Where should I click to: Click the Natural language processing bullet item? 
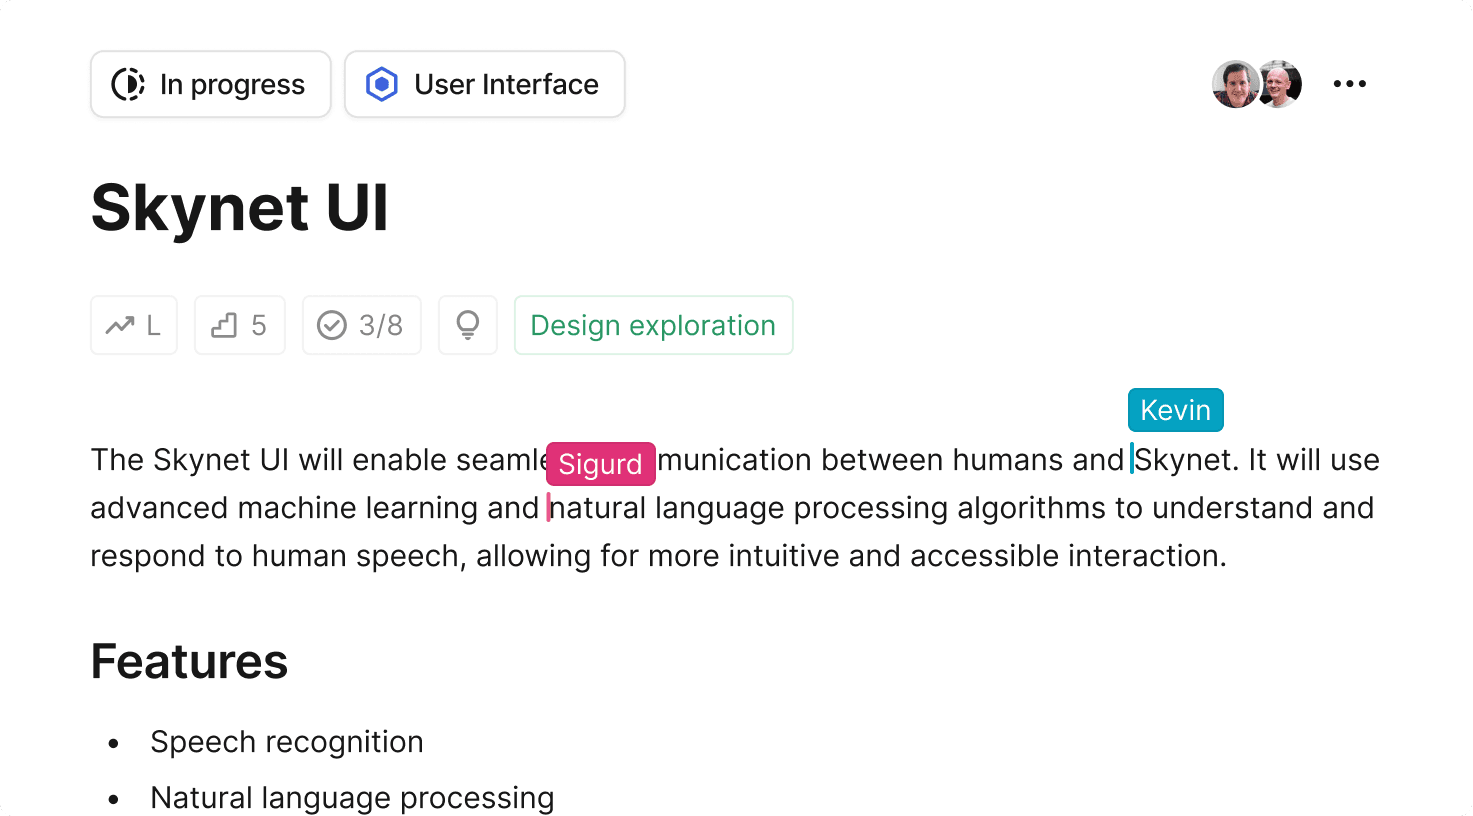pyautogui.click(x=352, y=798)
